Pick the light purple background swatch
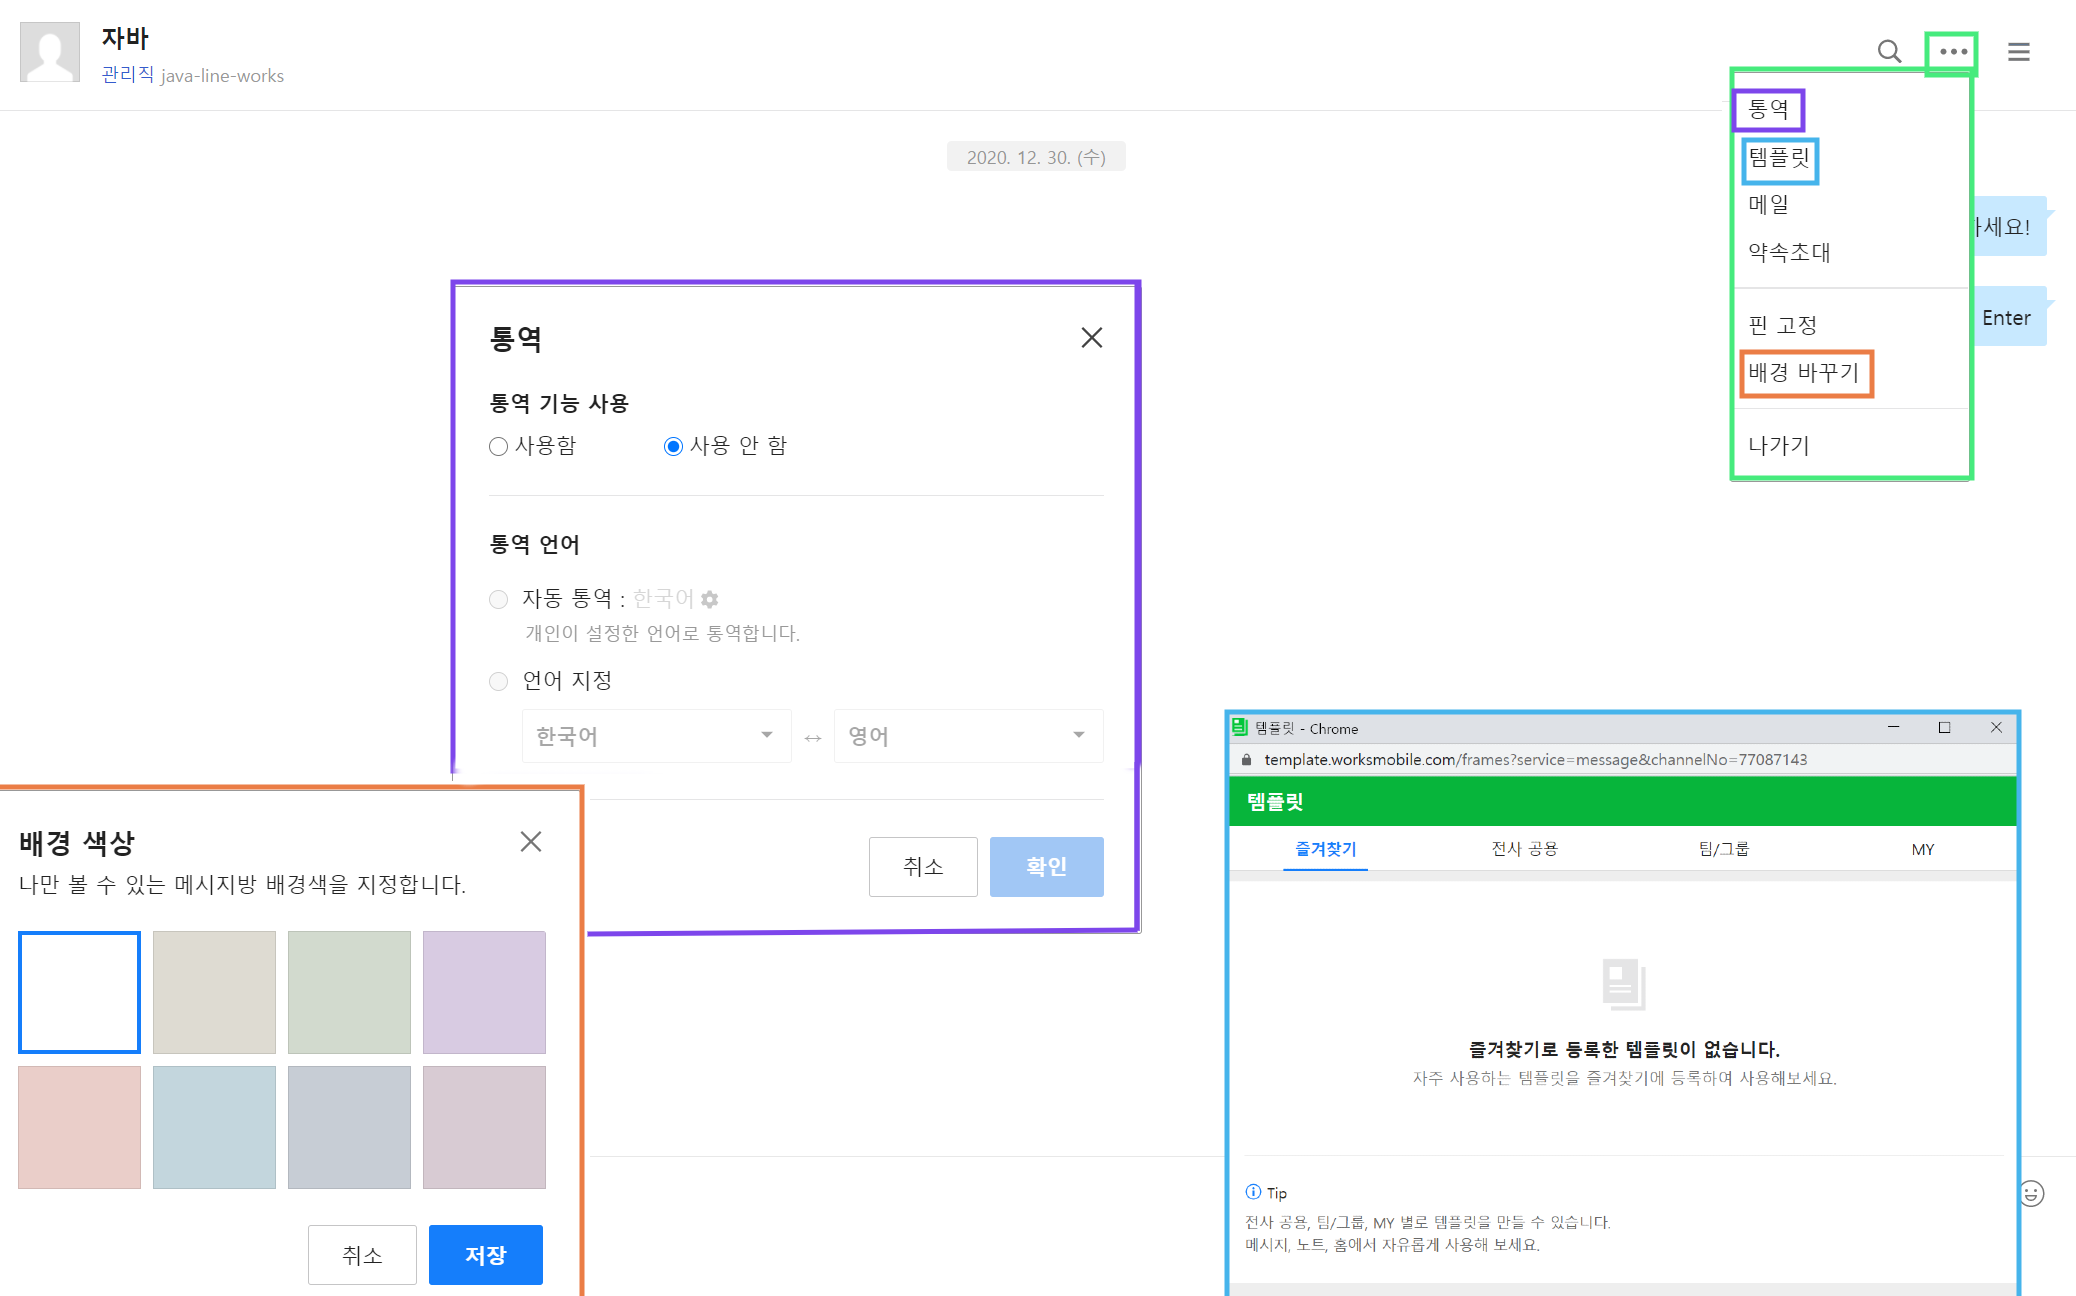Image resolution: width=2076 pixels, height=1296 pixels. (484, 992)
